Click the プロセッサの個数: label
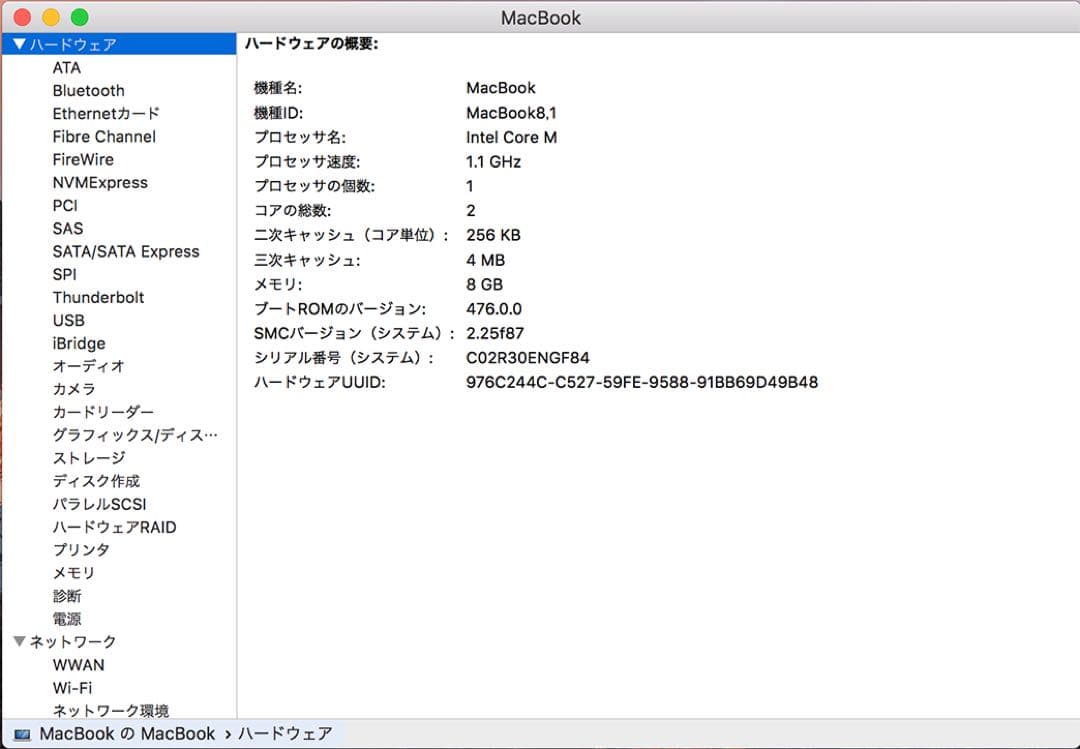 click(314, 186)
